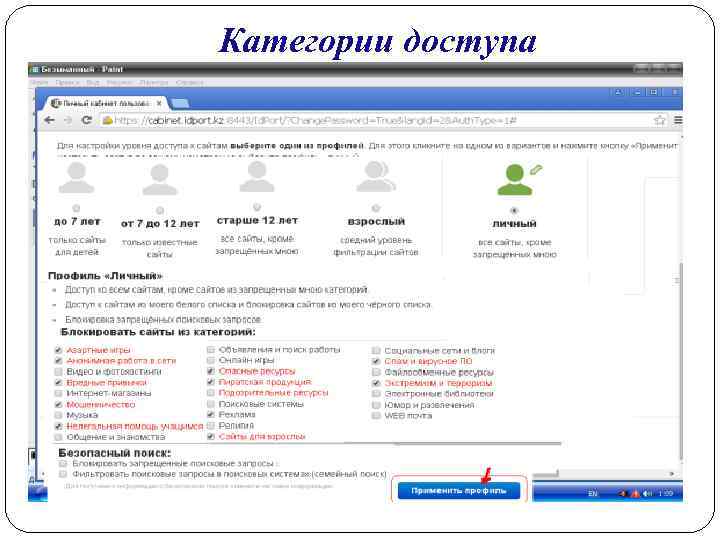The height and width of the screenshot is (540, 720).
Task: Uncheck Пиратская продукция category
Action: (x=211, y=382)
